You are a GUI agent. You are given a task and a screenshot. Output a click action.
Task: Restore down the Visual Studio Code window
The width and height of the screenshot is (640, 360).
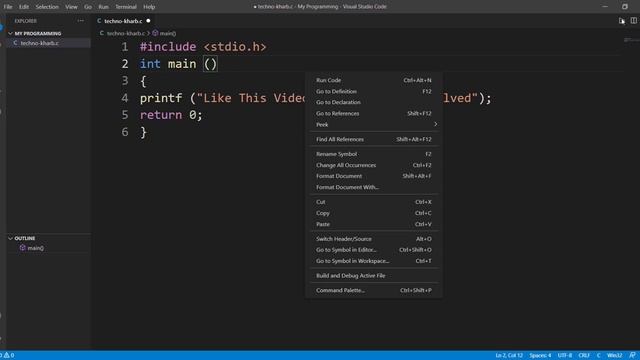tap(625, 7)
